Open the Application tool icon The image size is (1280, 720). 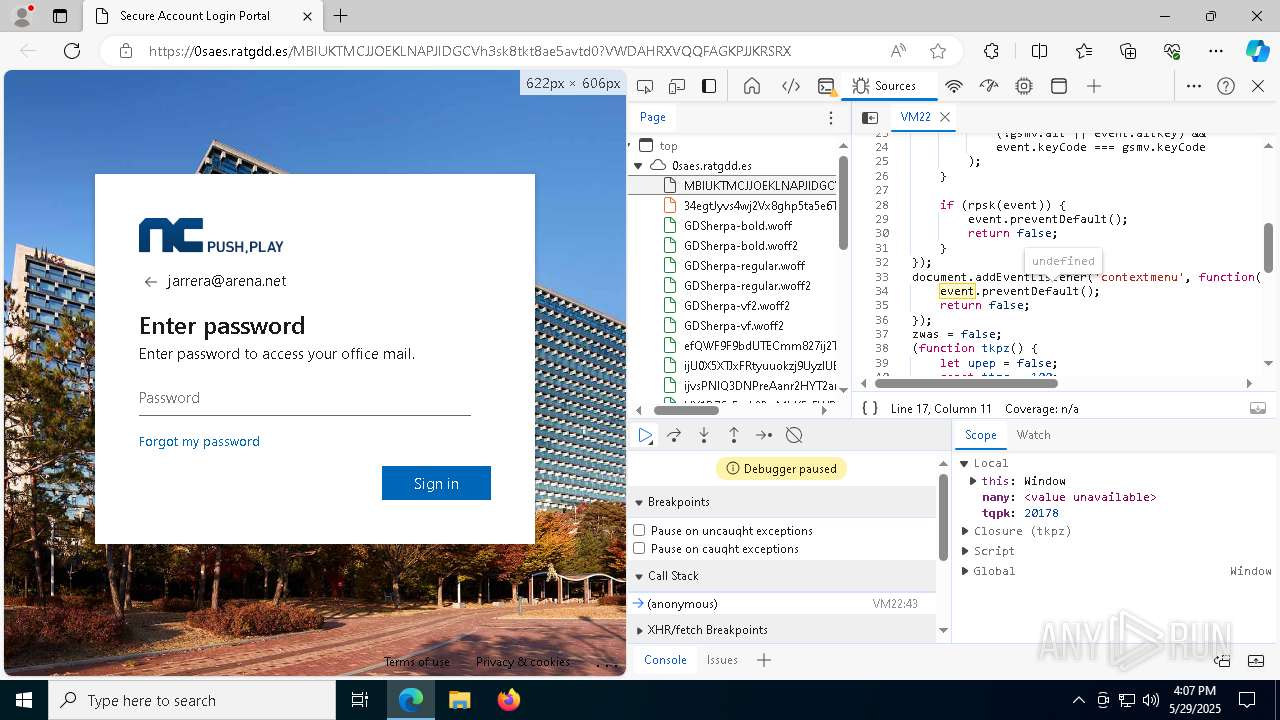point(1059,86)
